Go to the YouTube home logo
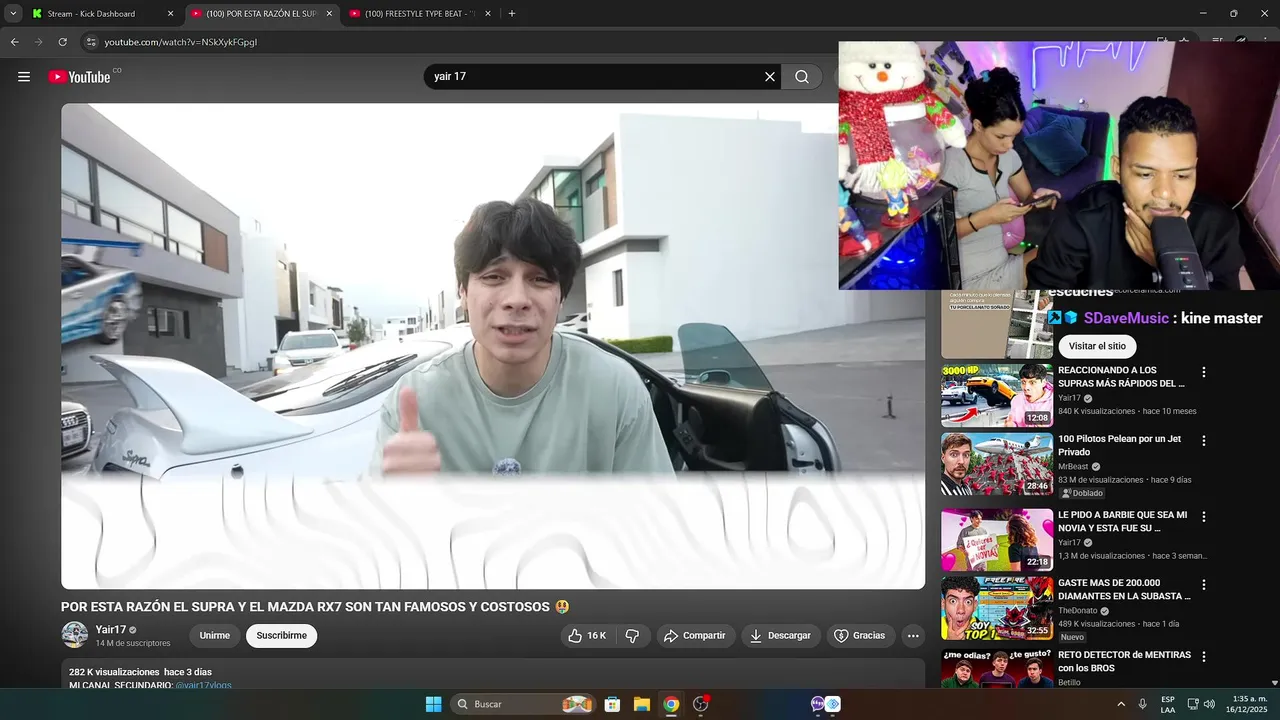 [79, 77]
